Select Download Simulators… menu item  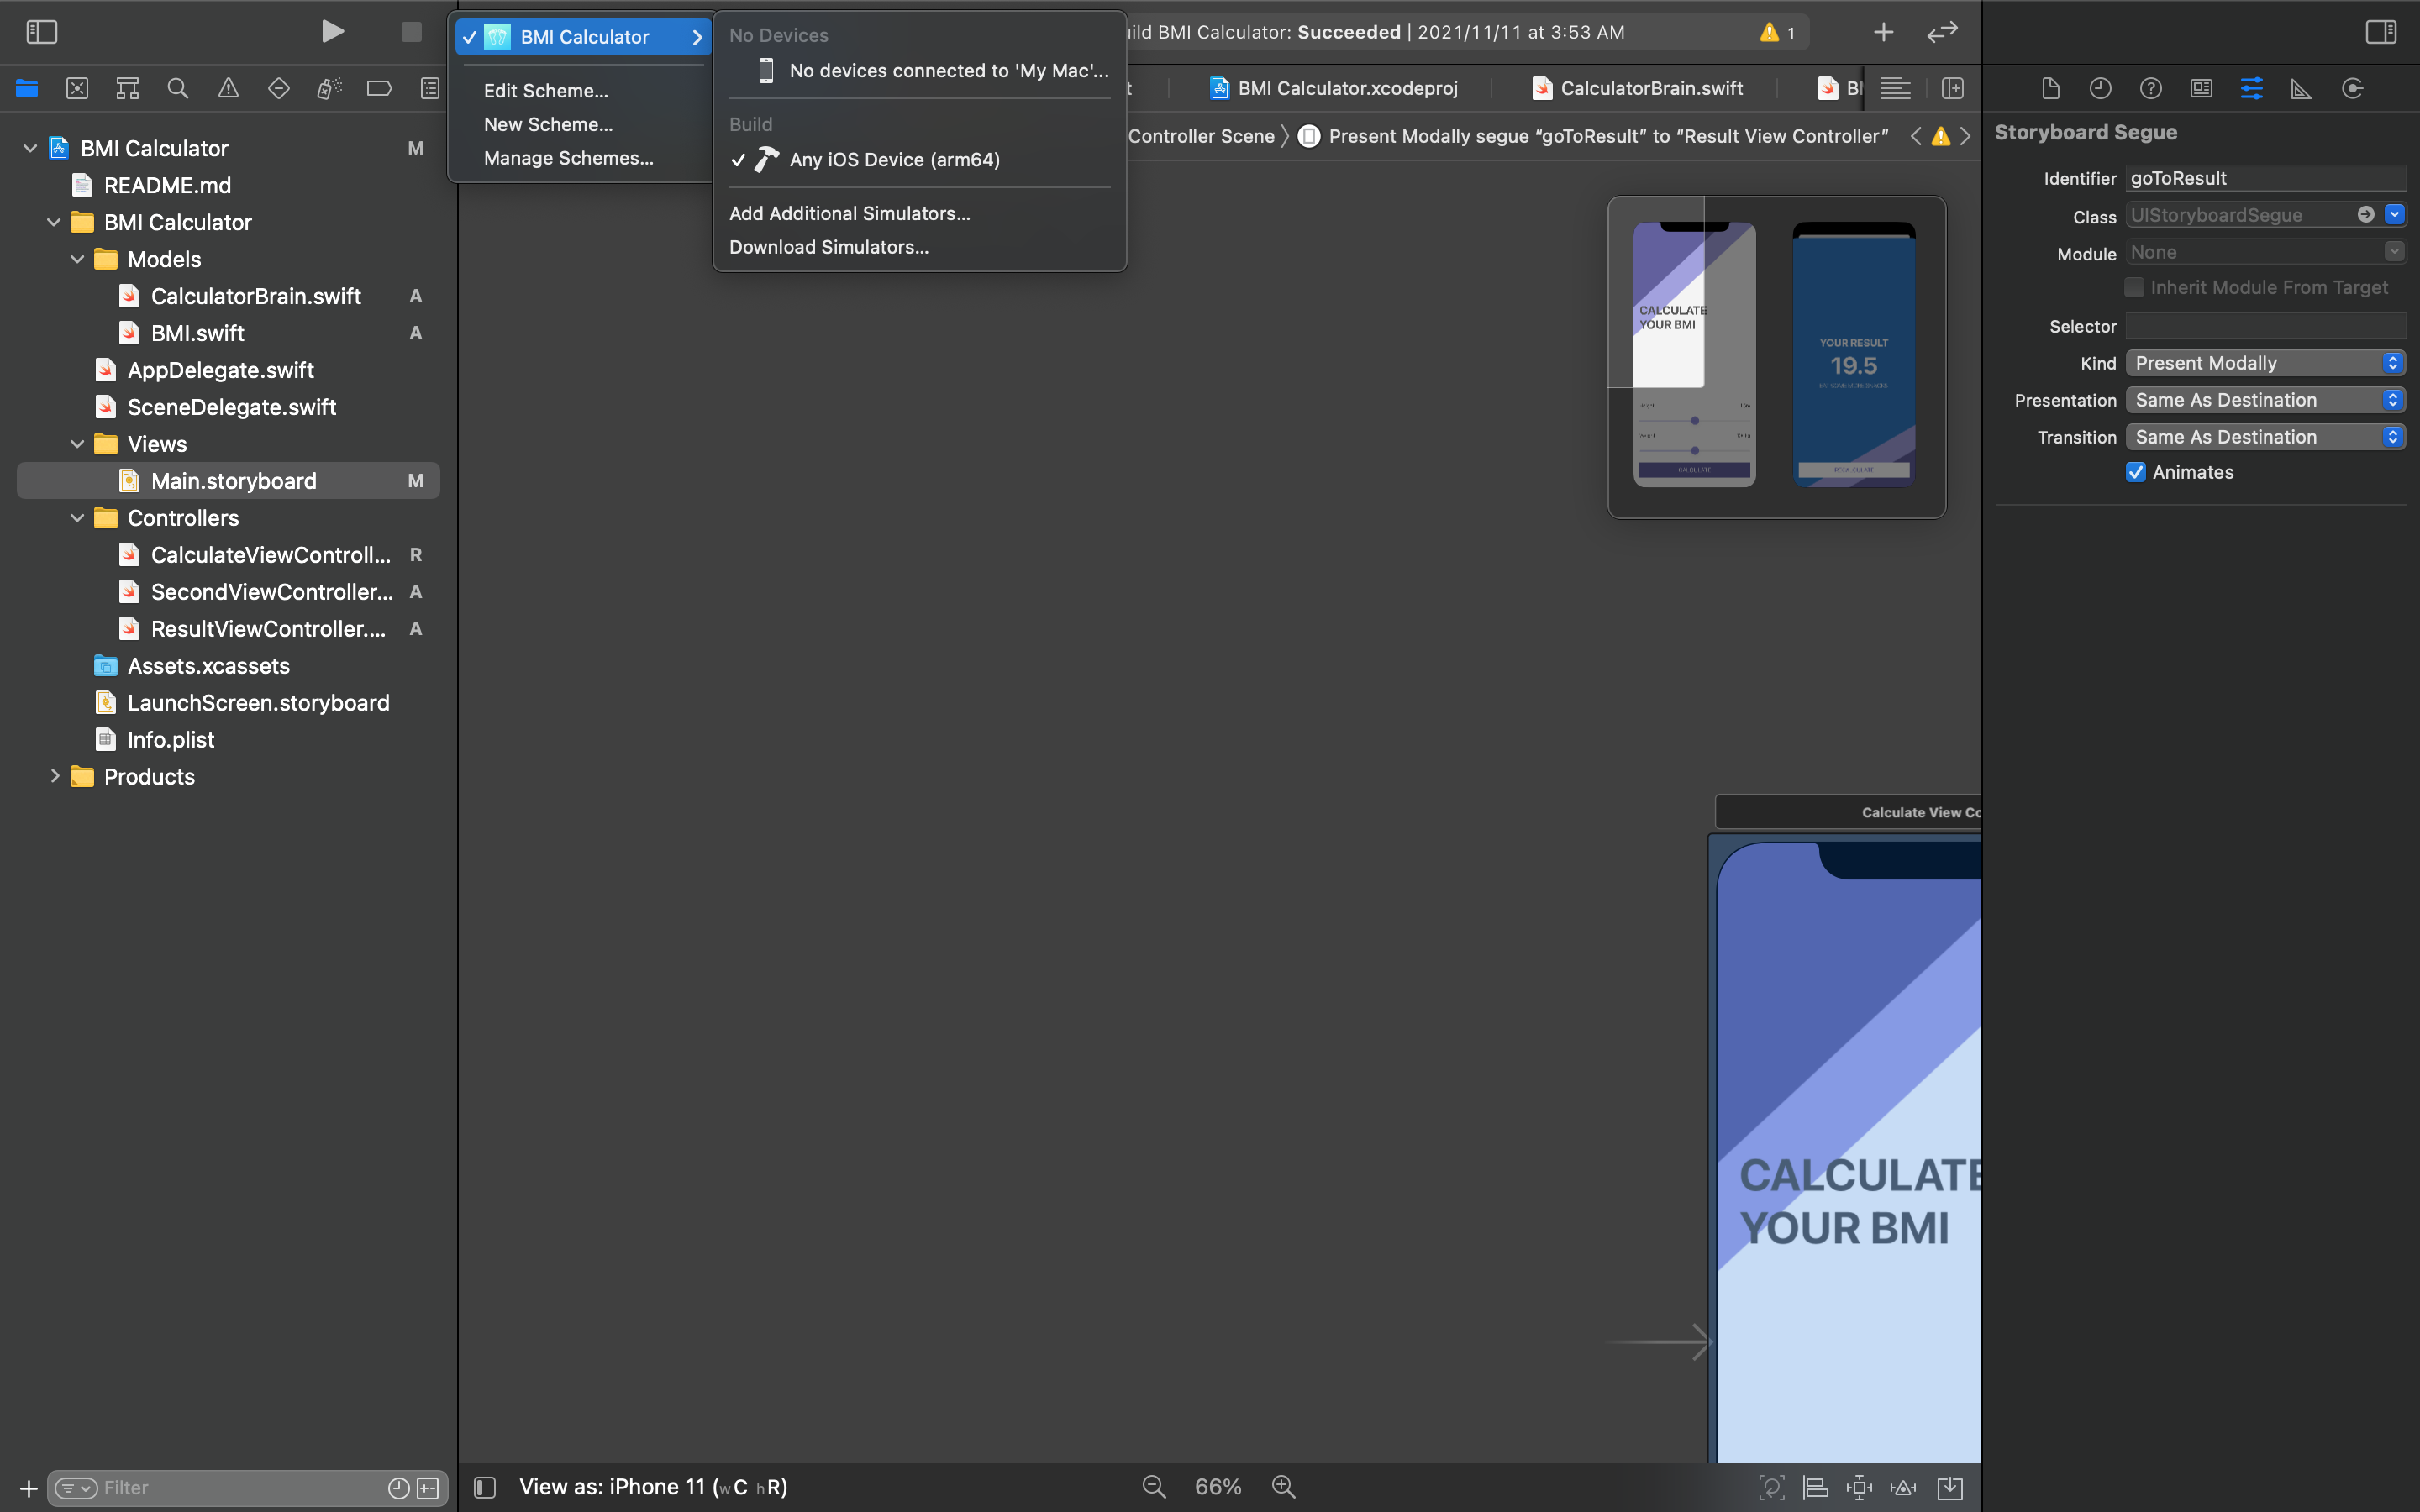pos(828,247)
